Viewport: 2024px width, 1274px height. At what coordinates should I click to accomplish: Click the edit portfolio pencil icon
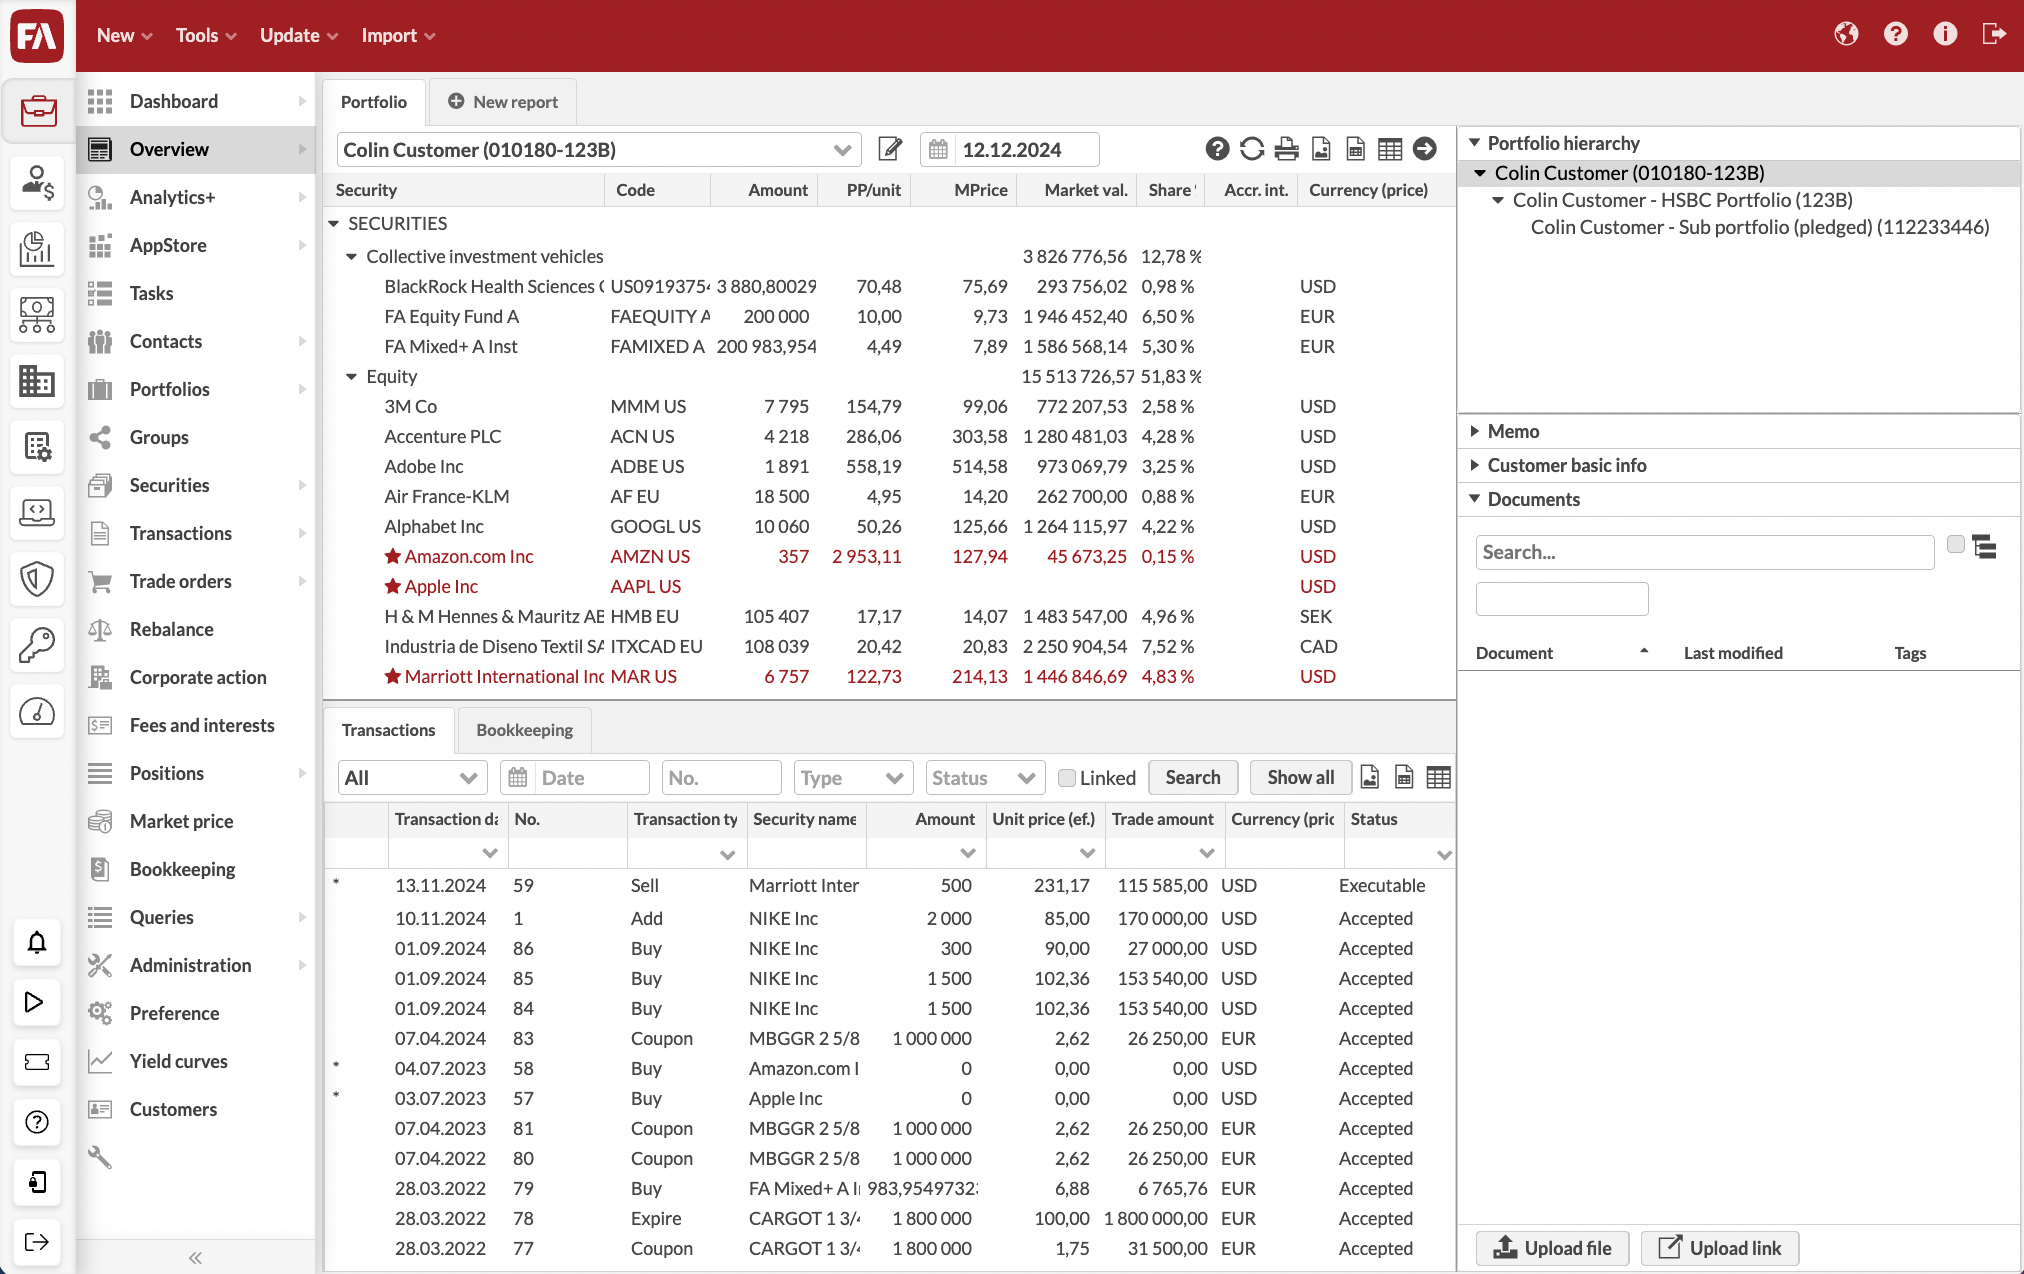coord(890,149)
